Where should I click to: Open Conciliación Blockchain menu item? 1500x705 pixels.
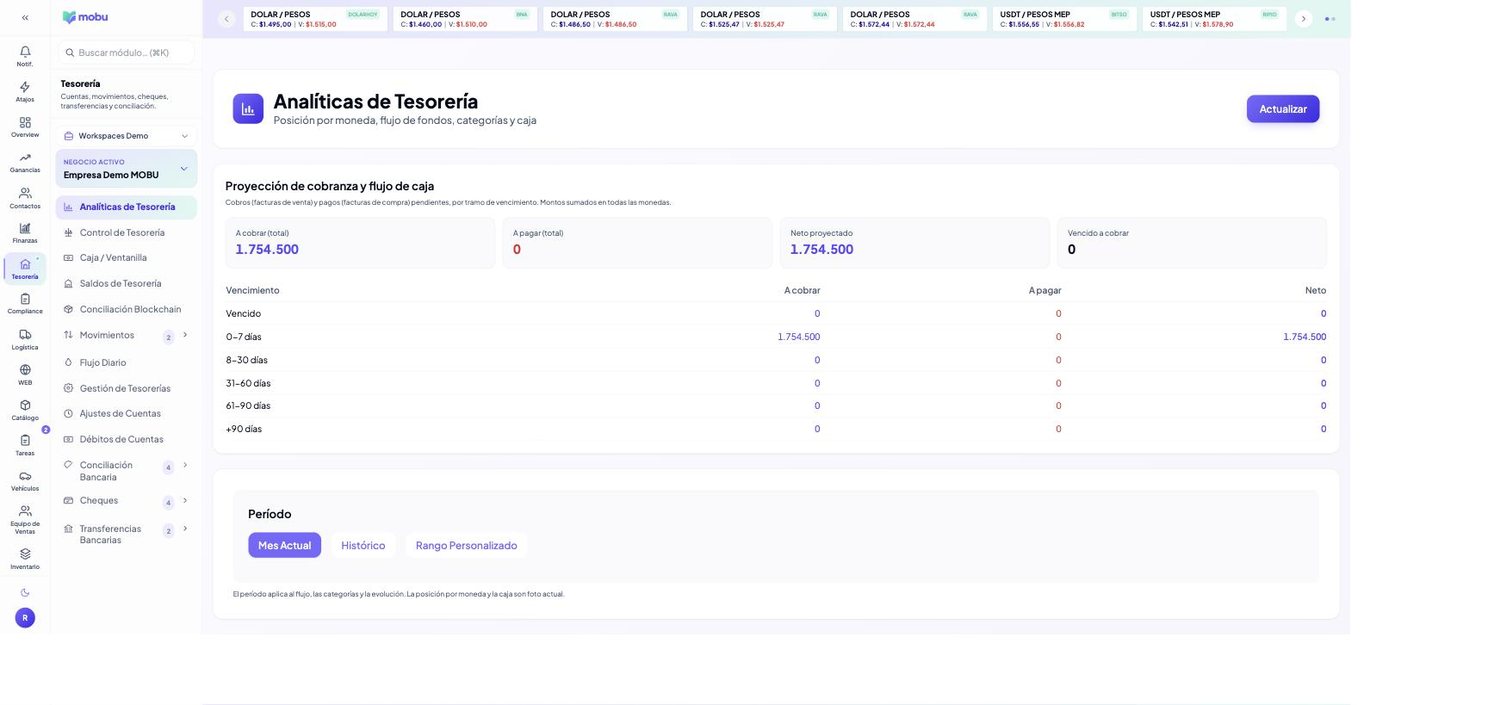(126, 310)
